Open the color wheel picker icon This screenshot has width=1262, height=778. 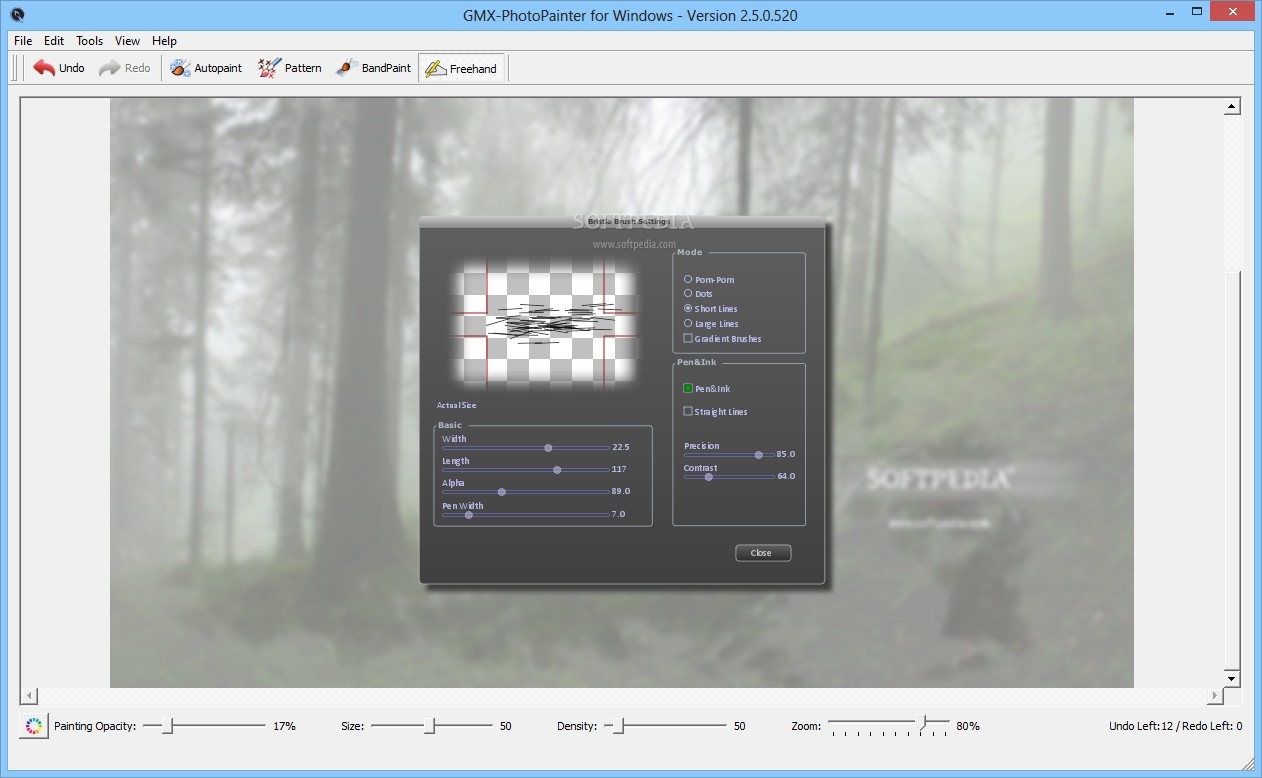point(33,726)
